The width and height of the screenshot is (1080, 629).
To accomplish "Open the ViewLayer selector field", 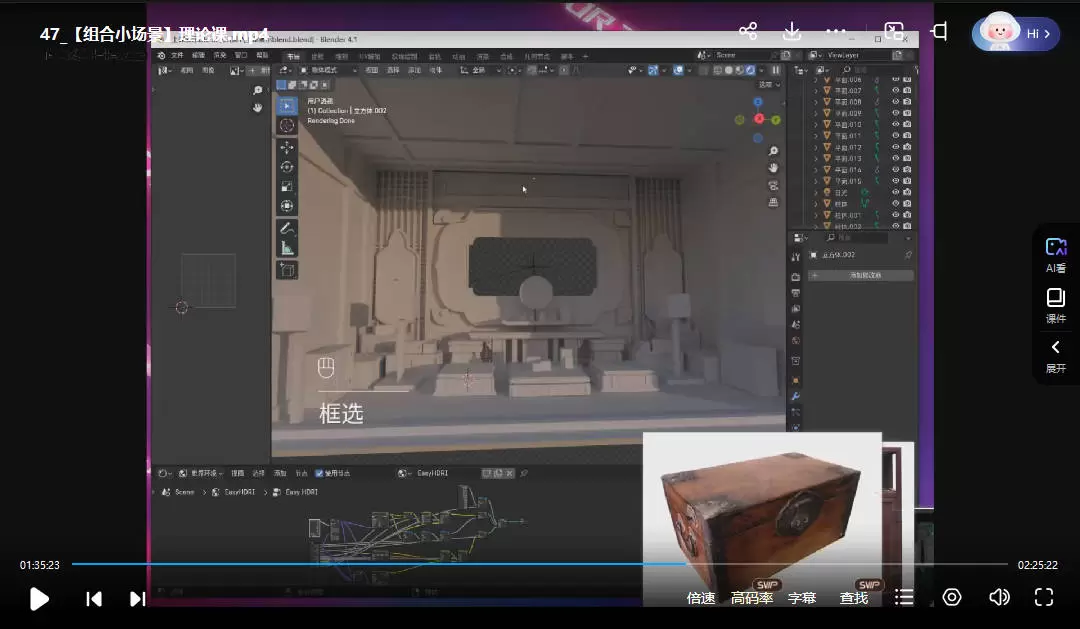I will pyautogui.click(x=860, y=55).
